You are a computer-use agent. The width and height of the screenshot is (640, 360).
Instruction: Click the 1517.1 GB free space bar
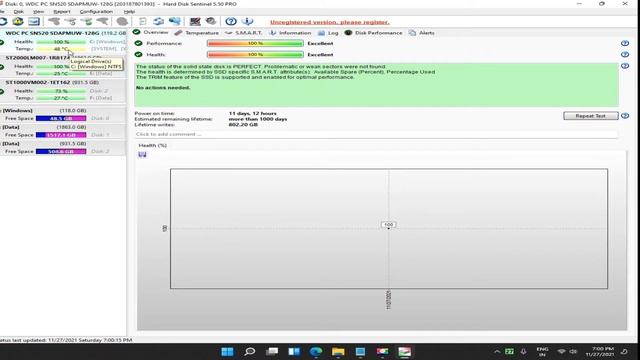pyautogui.click(x=61, y=135)
